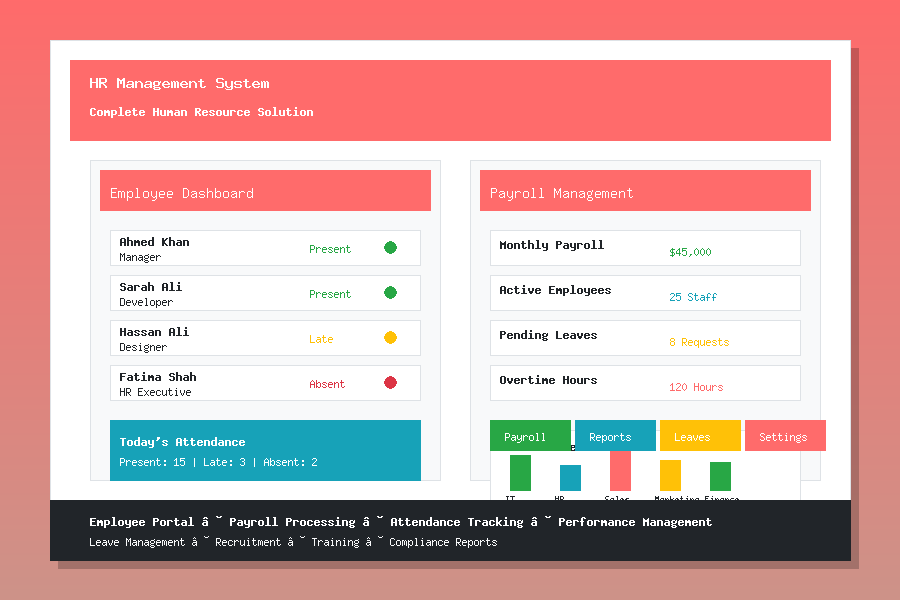Image resolution: width=900 pixels, height=600 pixels.
Task: Open the Monthly Payroll card
Action: tap(645, 248)
